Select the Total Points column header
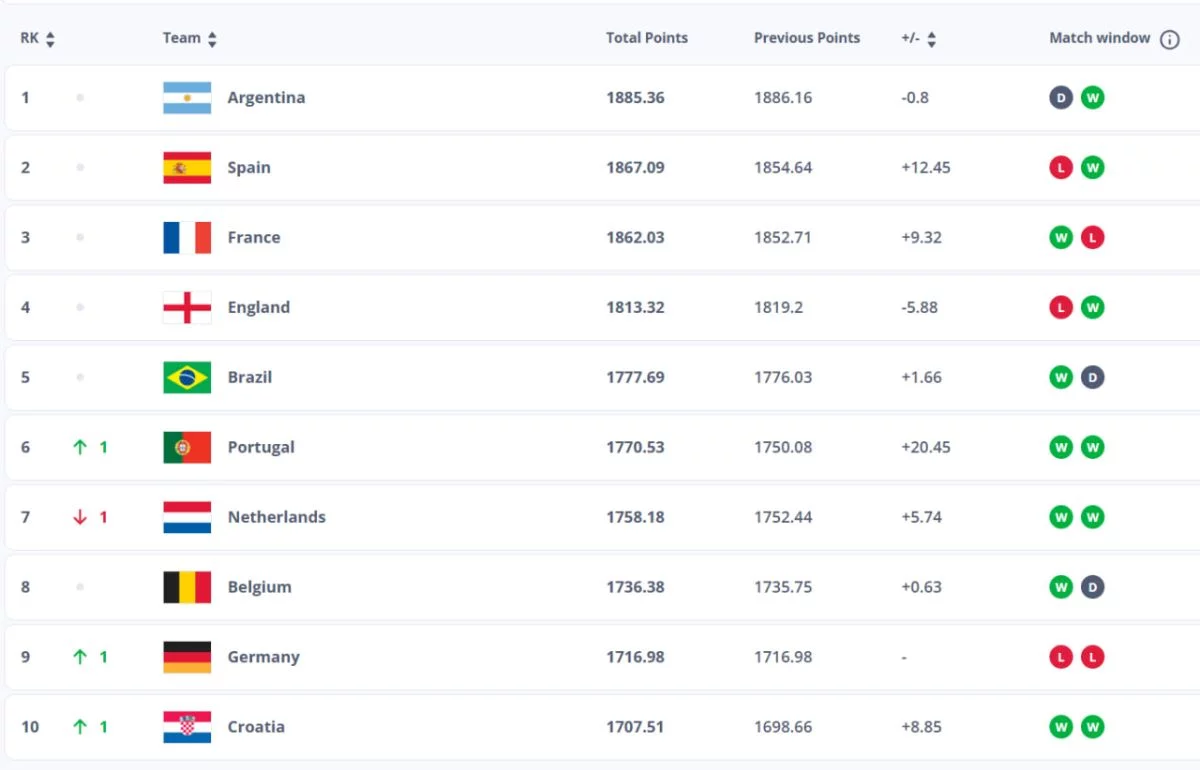1200x770 pixels. pyautogui.click(x=647, y=38)
